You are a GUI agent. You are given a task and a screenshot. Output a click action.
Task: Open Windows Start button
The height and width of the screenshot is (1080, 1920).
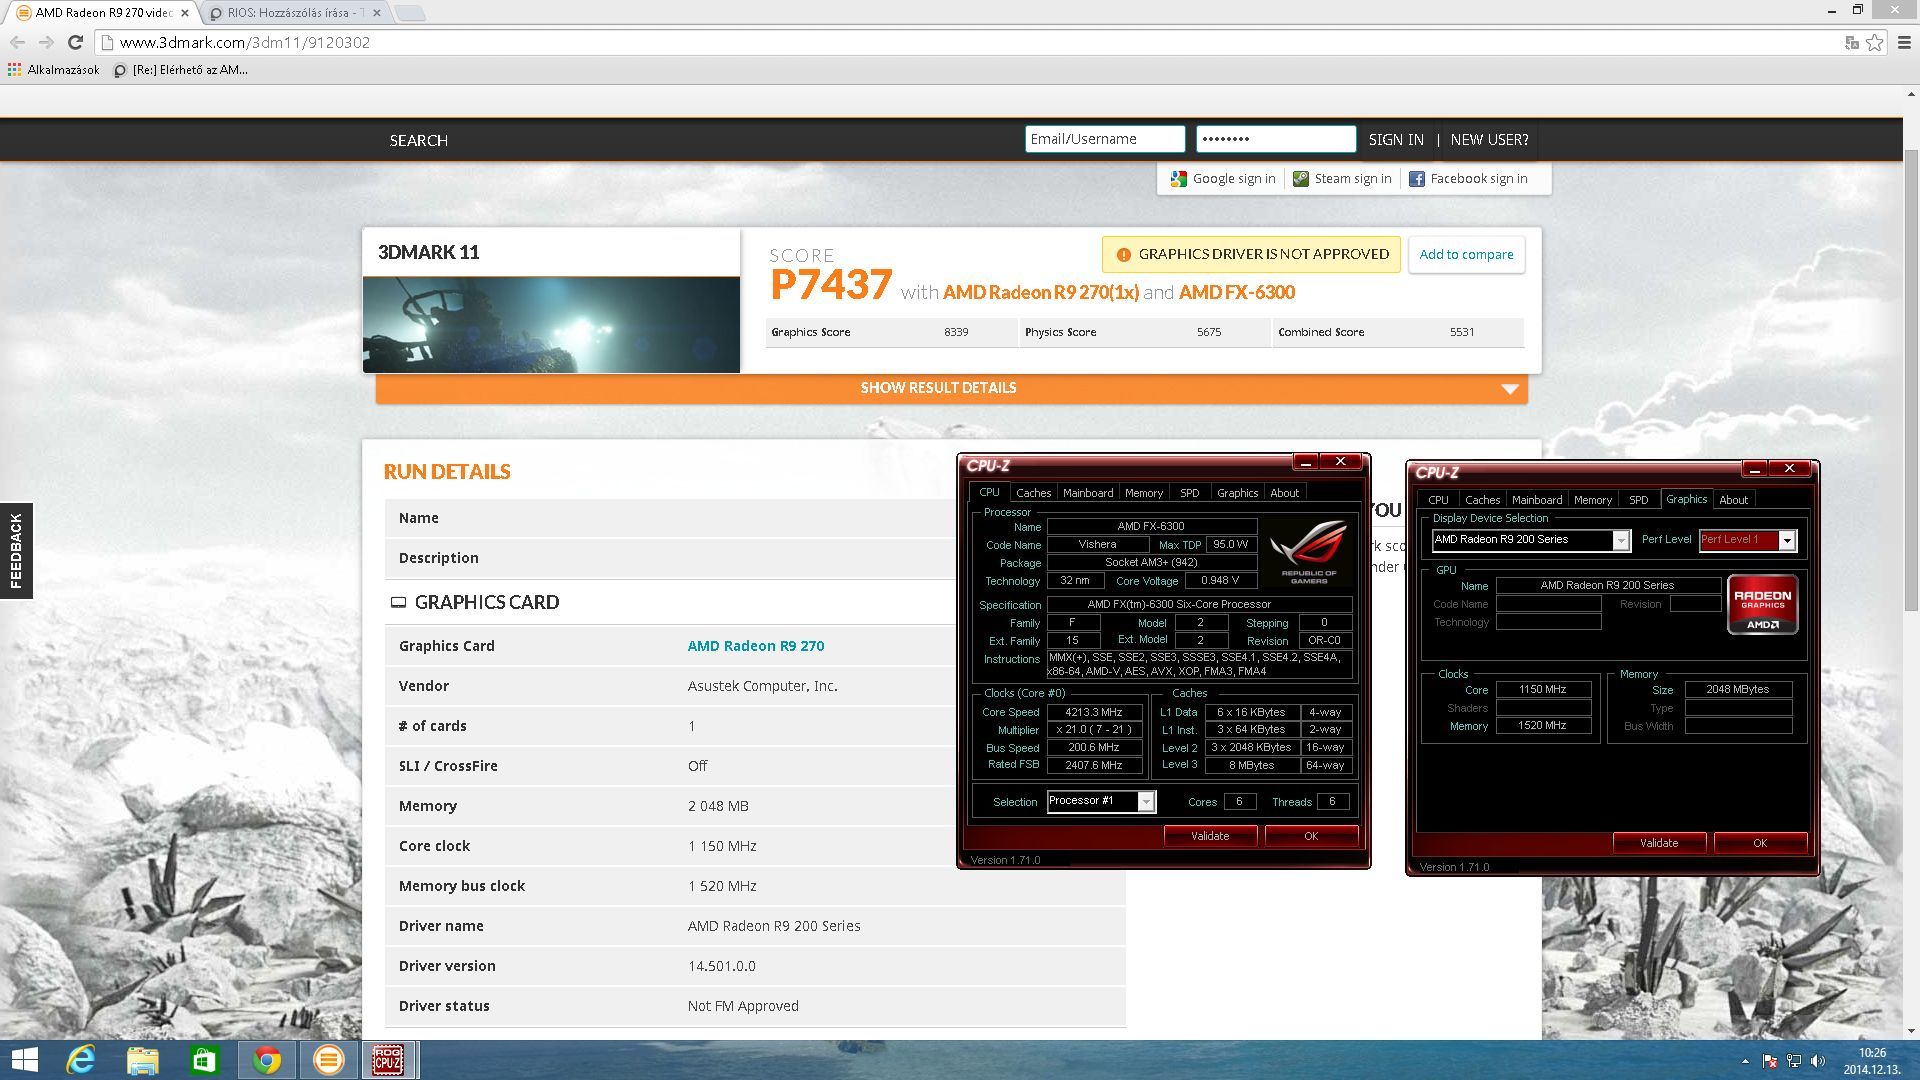(x=24, y=1060)
